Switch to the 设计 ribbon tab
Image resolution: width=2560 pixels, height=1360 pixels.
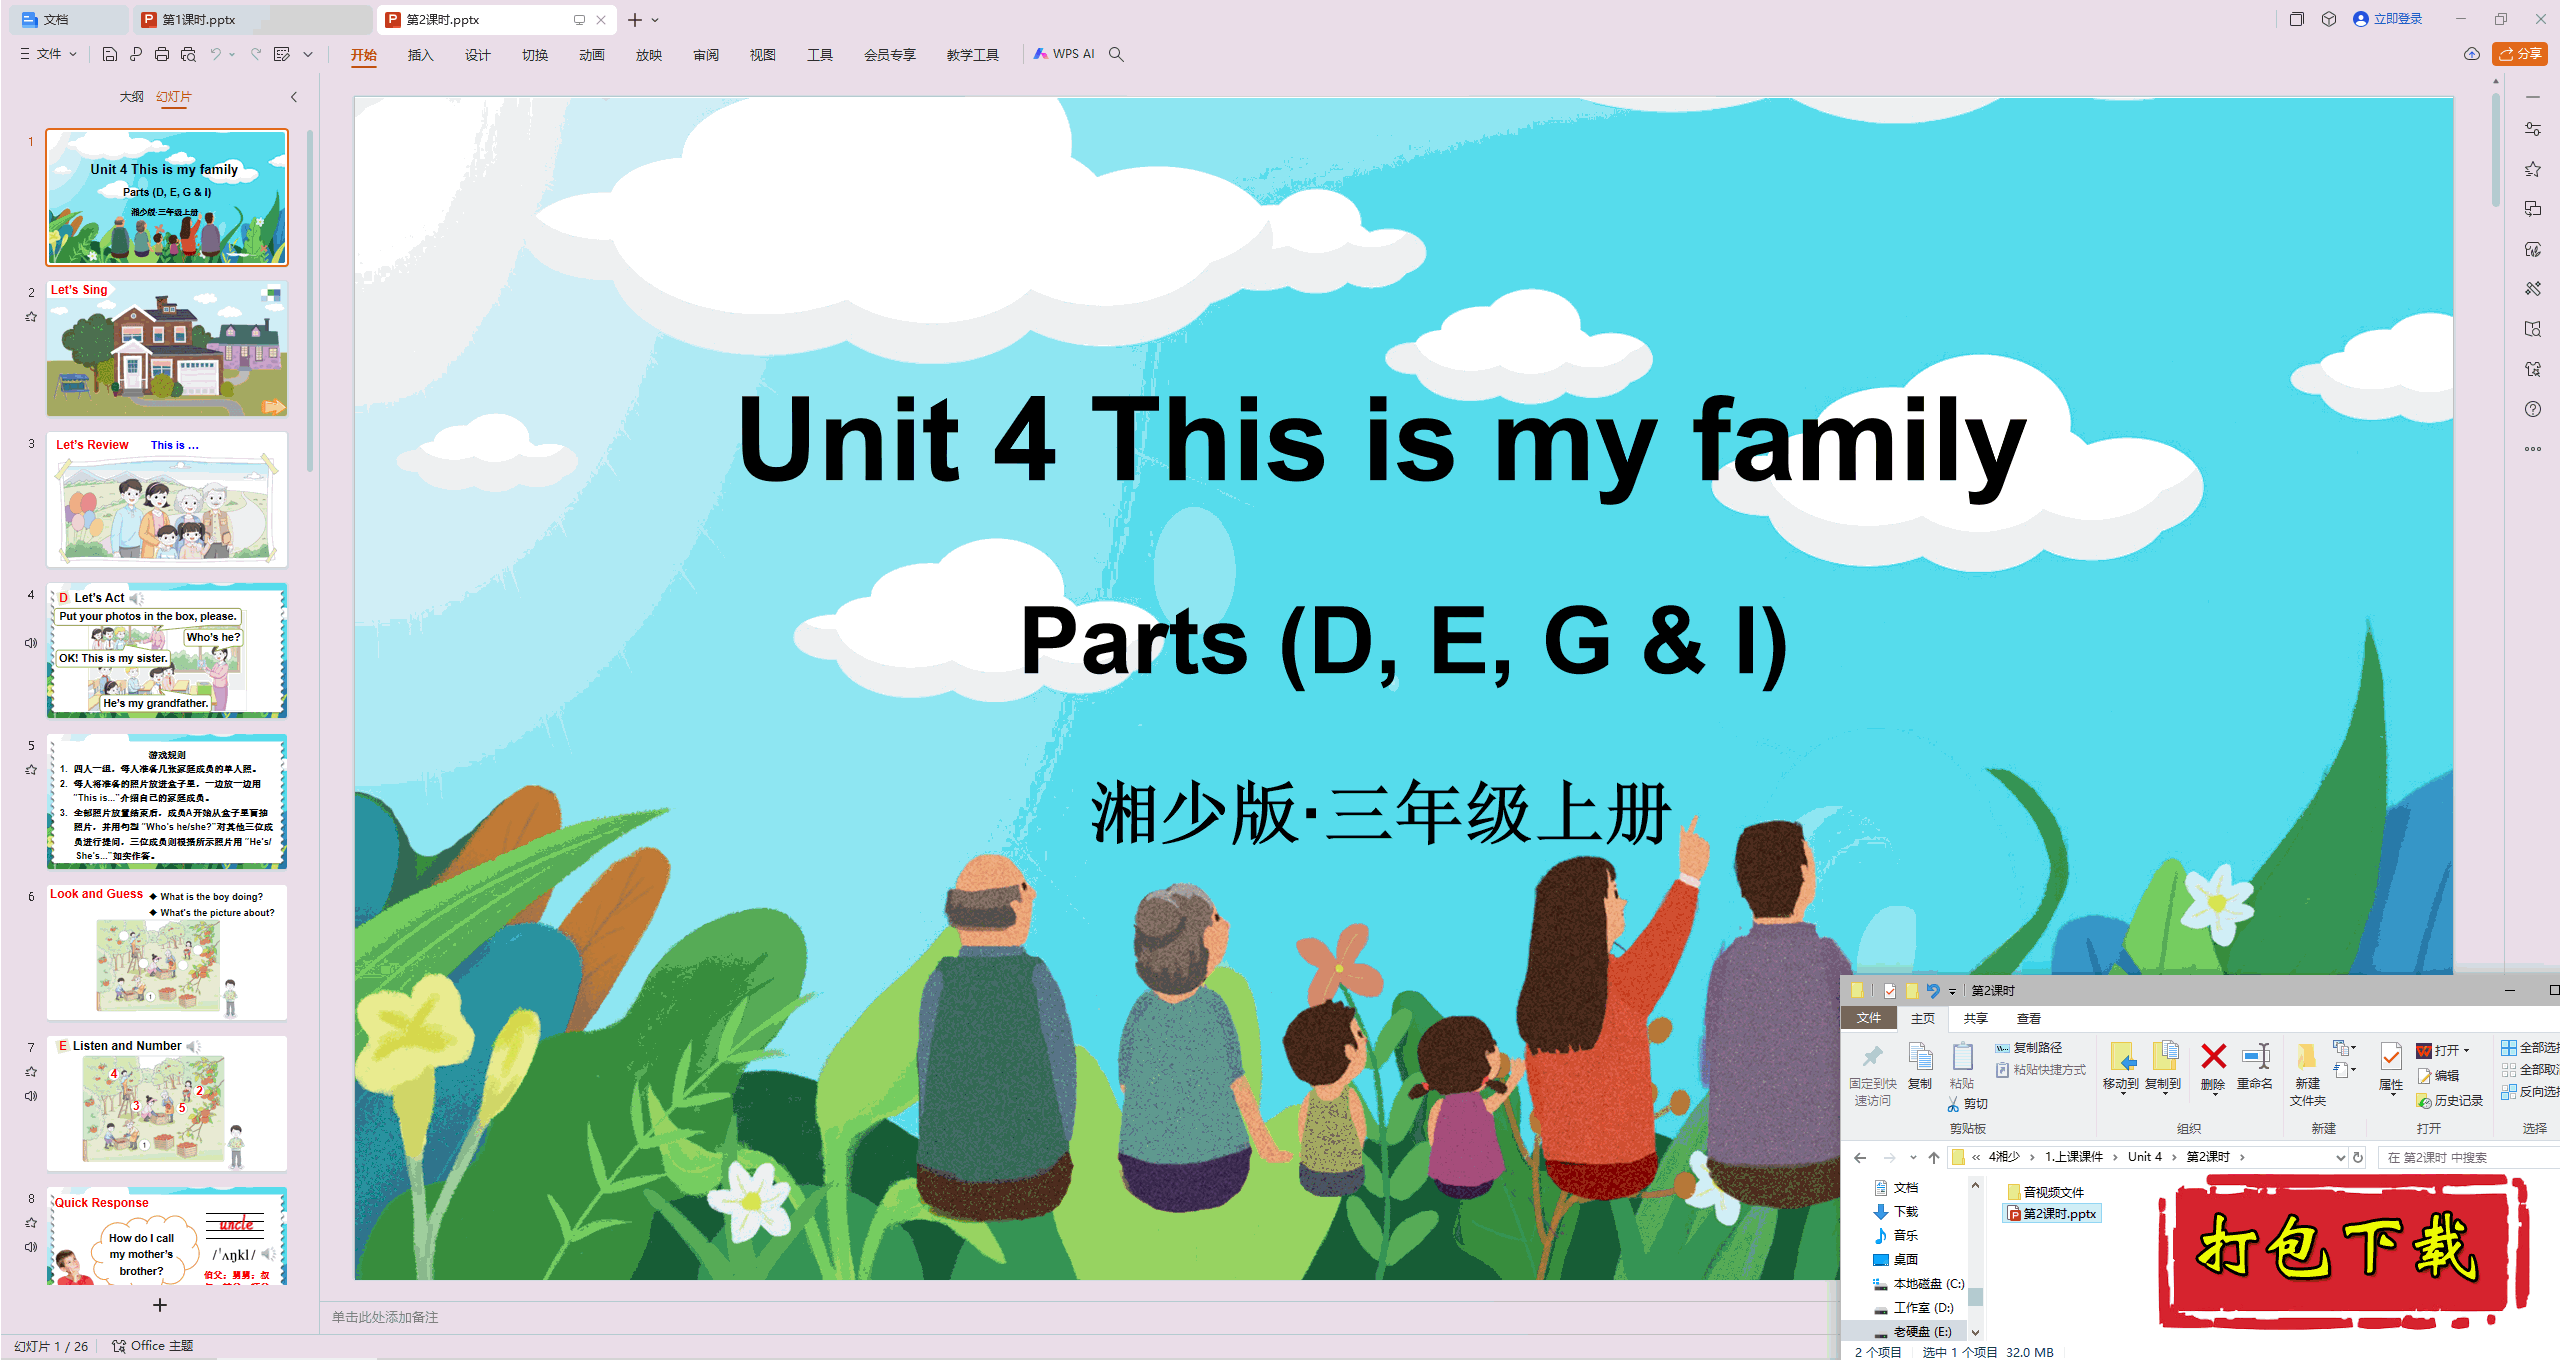point(477,55)
